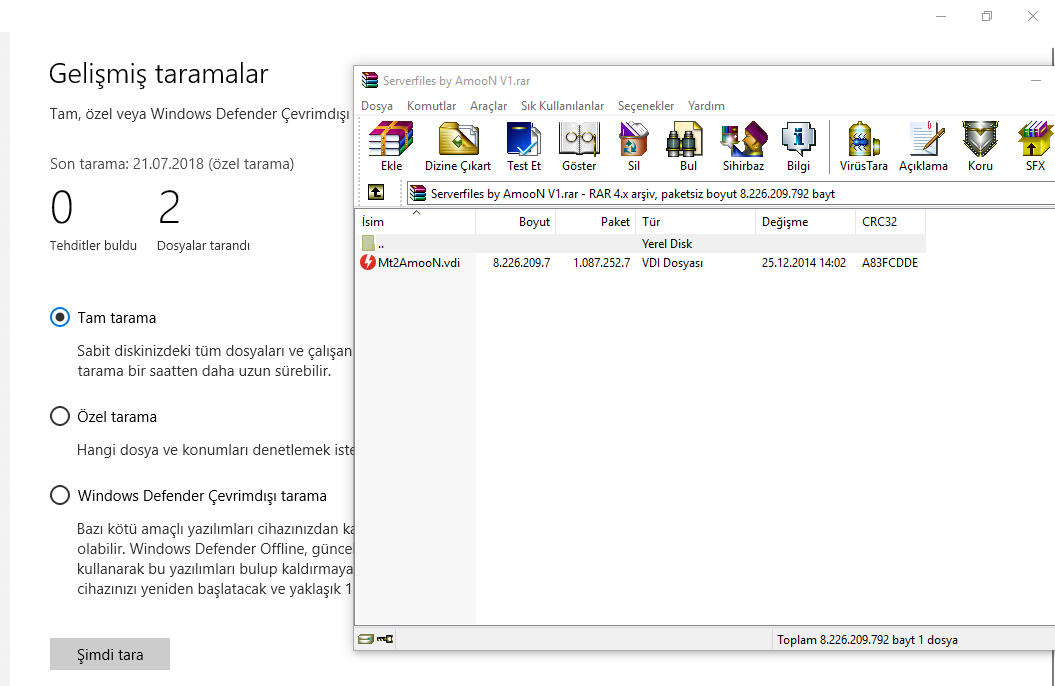Viewport: 1055px width, 686px height.
Task: Click the Ekle (Add) toolbar icon
Action: coord(391,146)
